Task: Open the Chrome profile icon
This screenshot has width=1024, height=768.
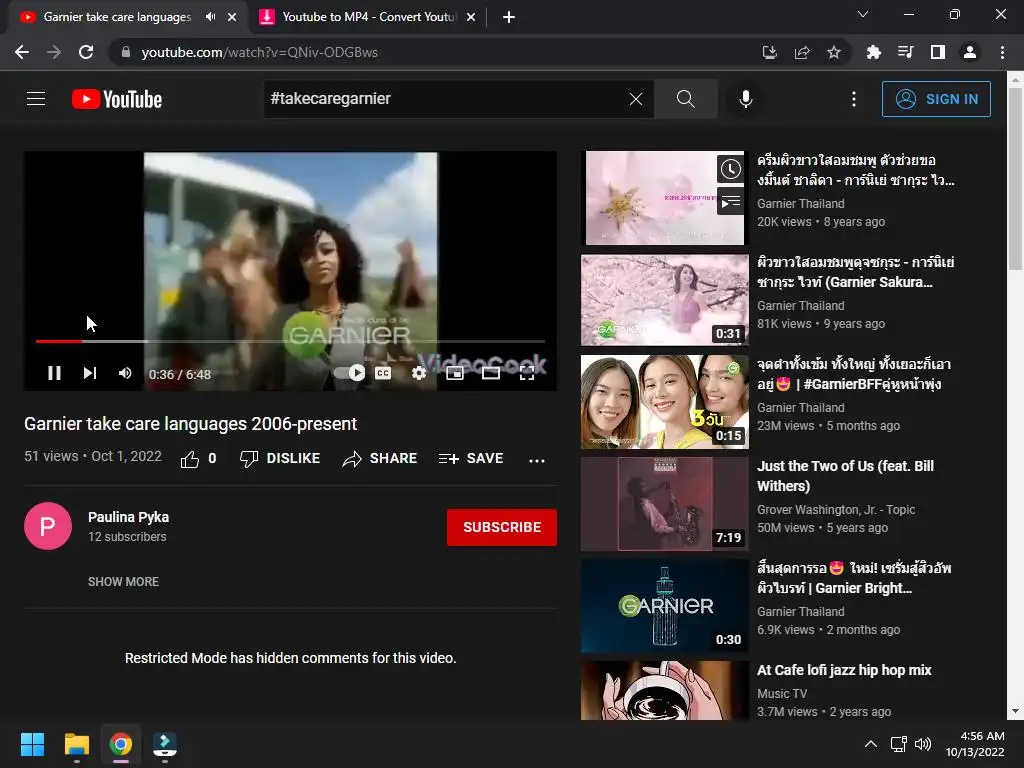Action: 970,52
